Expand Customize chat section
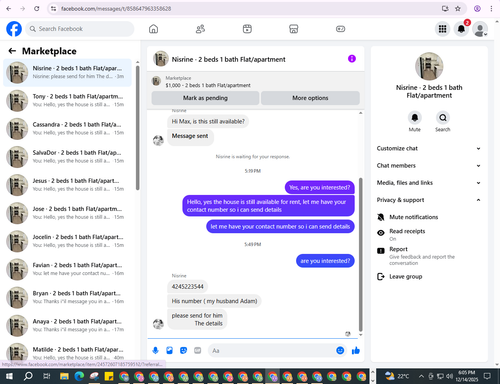 pyautogui.click(x=429, y=148)
